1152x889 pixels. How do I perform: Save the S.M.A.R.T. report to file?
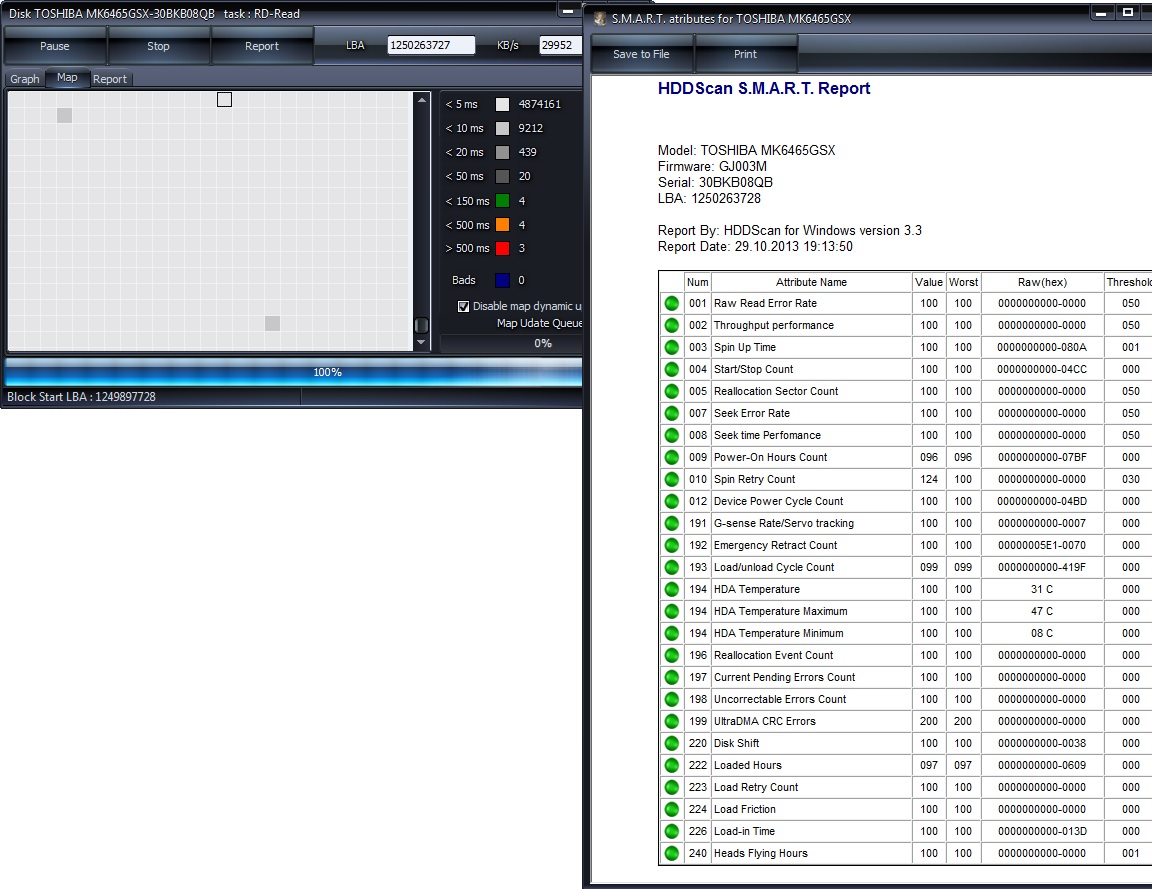click(x=641, y=54)
